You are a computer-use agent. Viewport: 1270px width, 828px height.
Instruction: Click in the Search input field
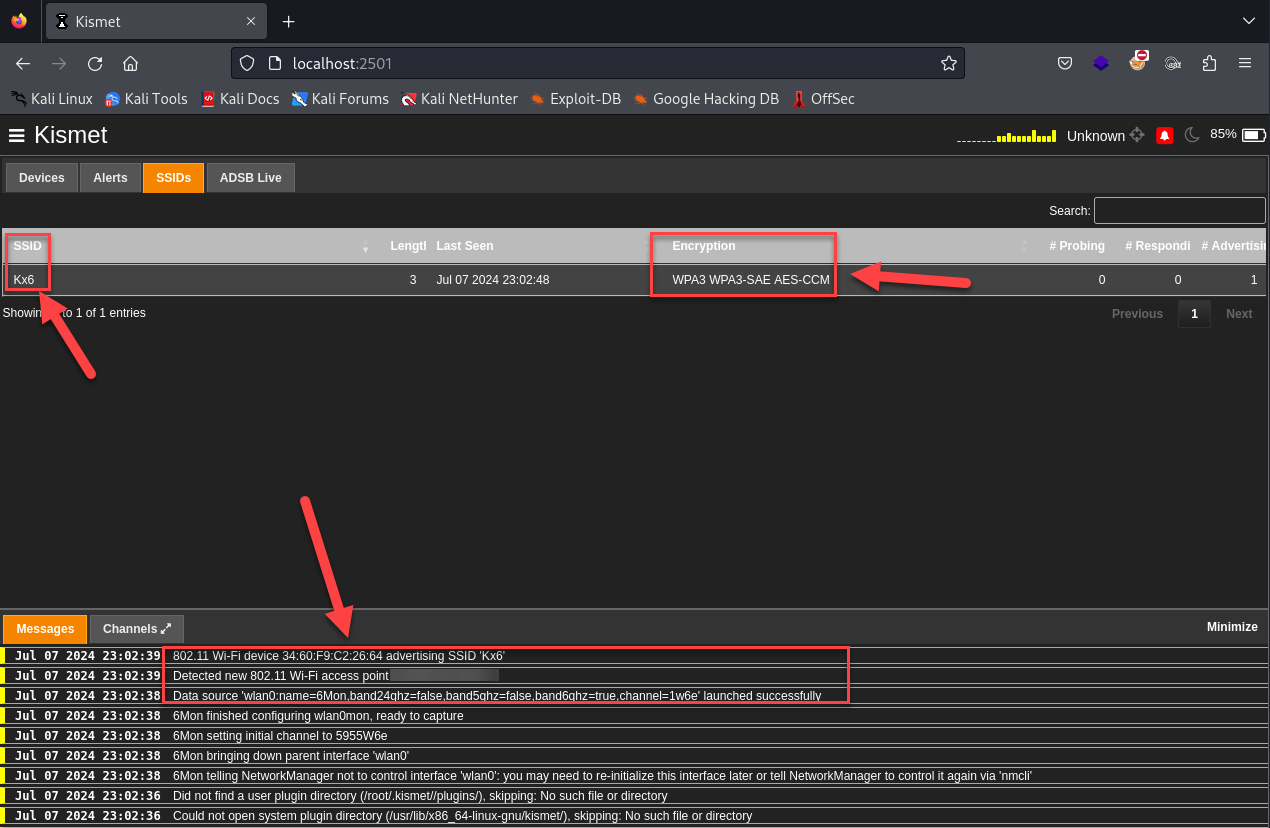click(x=1179, y=211)
